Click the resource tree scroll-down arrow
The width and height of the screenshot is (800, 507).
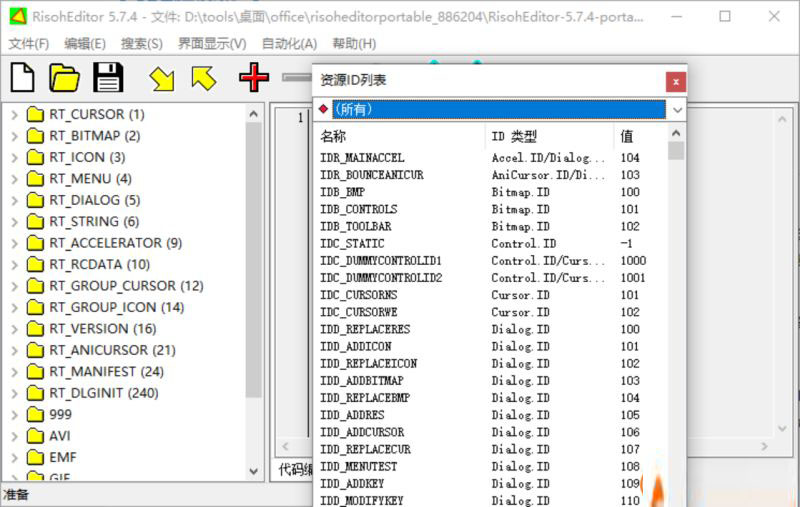254,472
